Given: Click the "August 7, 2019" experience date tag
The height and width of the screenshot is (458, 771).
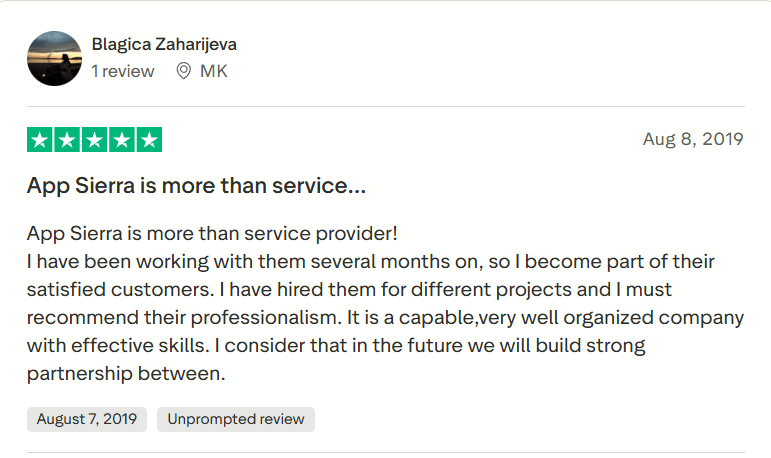Looking at the screenshot, I should click(87, 419).
